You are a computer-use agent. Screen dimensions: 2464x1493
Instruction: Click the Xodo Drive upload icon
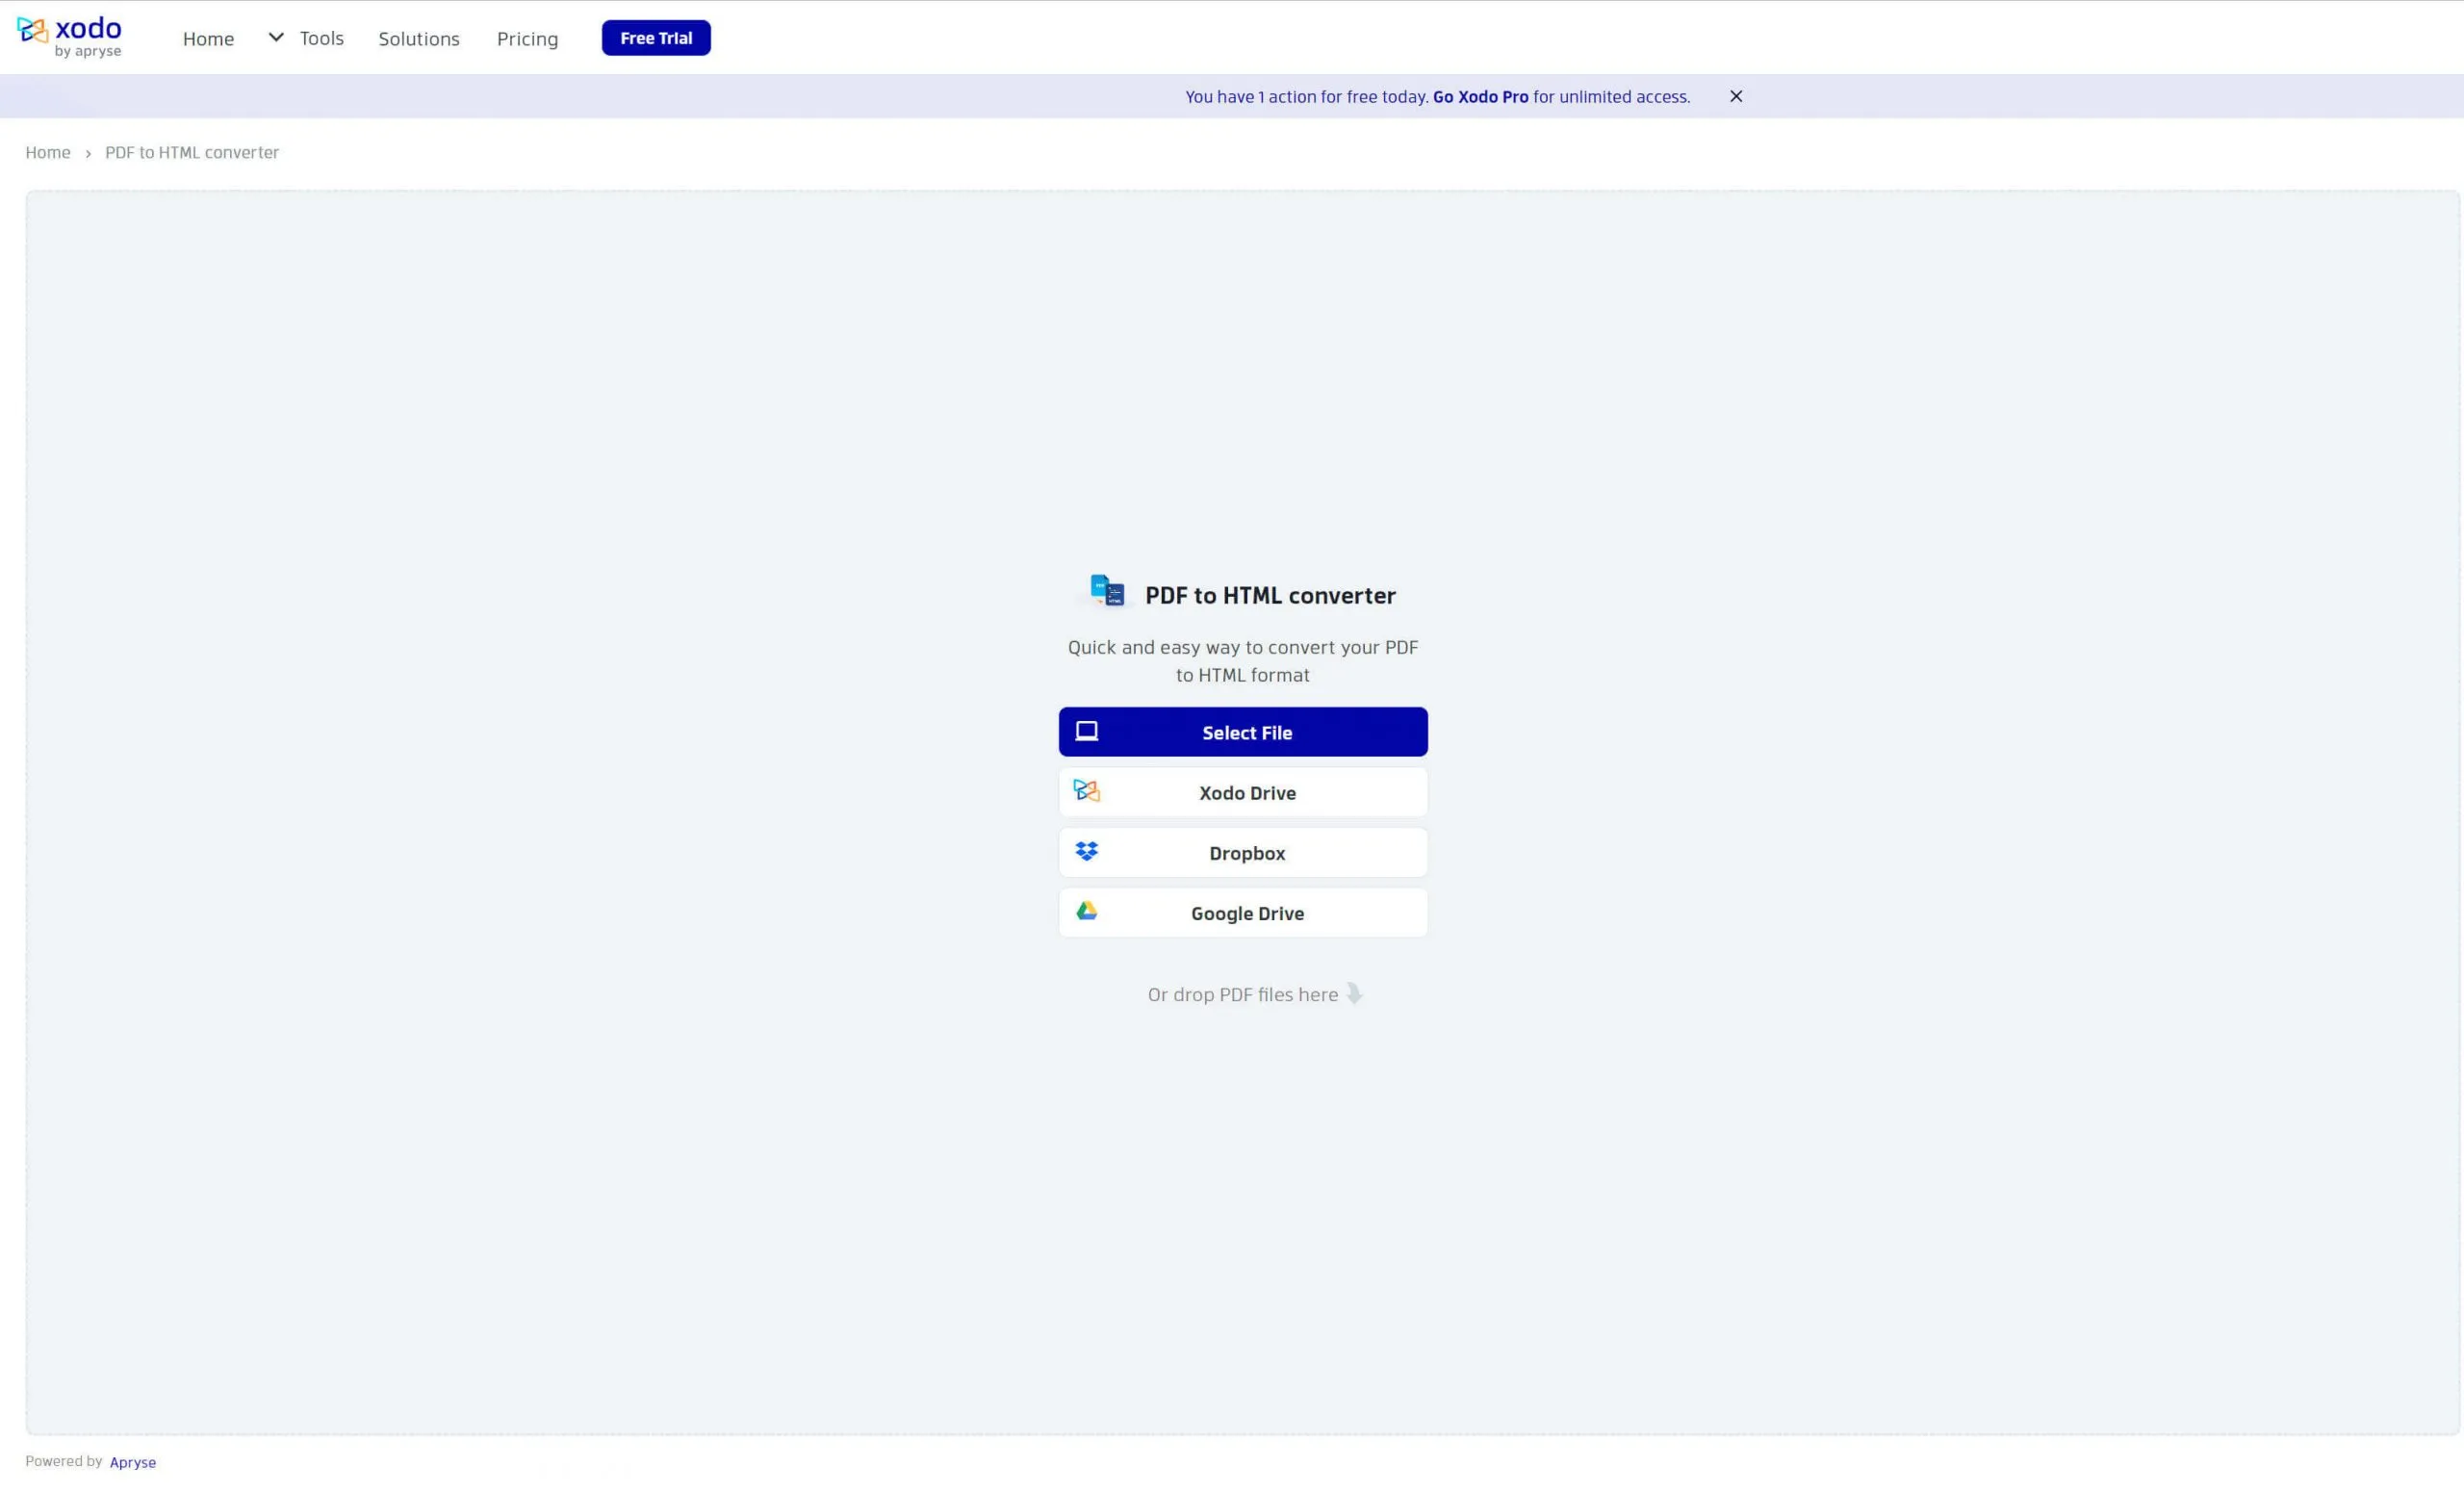tap(1086, 790)
